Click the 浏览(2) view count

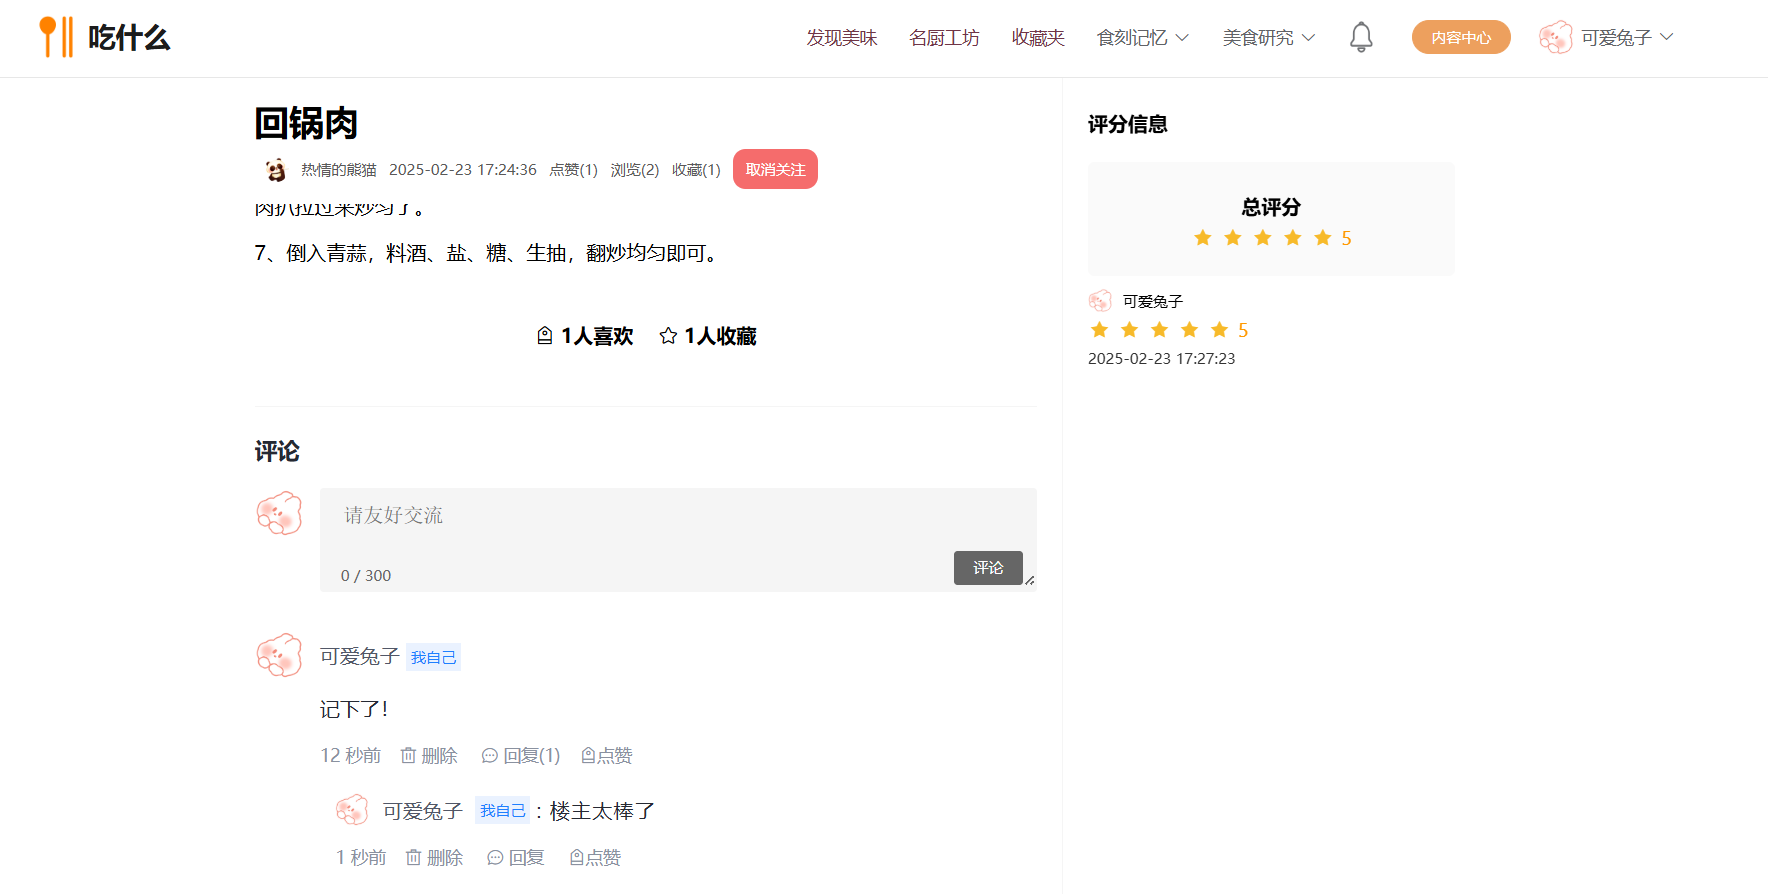tap(635, 170)
